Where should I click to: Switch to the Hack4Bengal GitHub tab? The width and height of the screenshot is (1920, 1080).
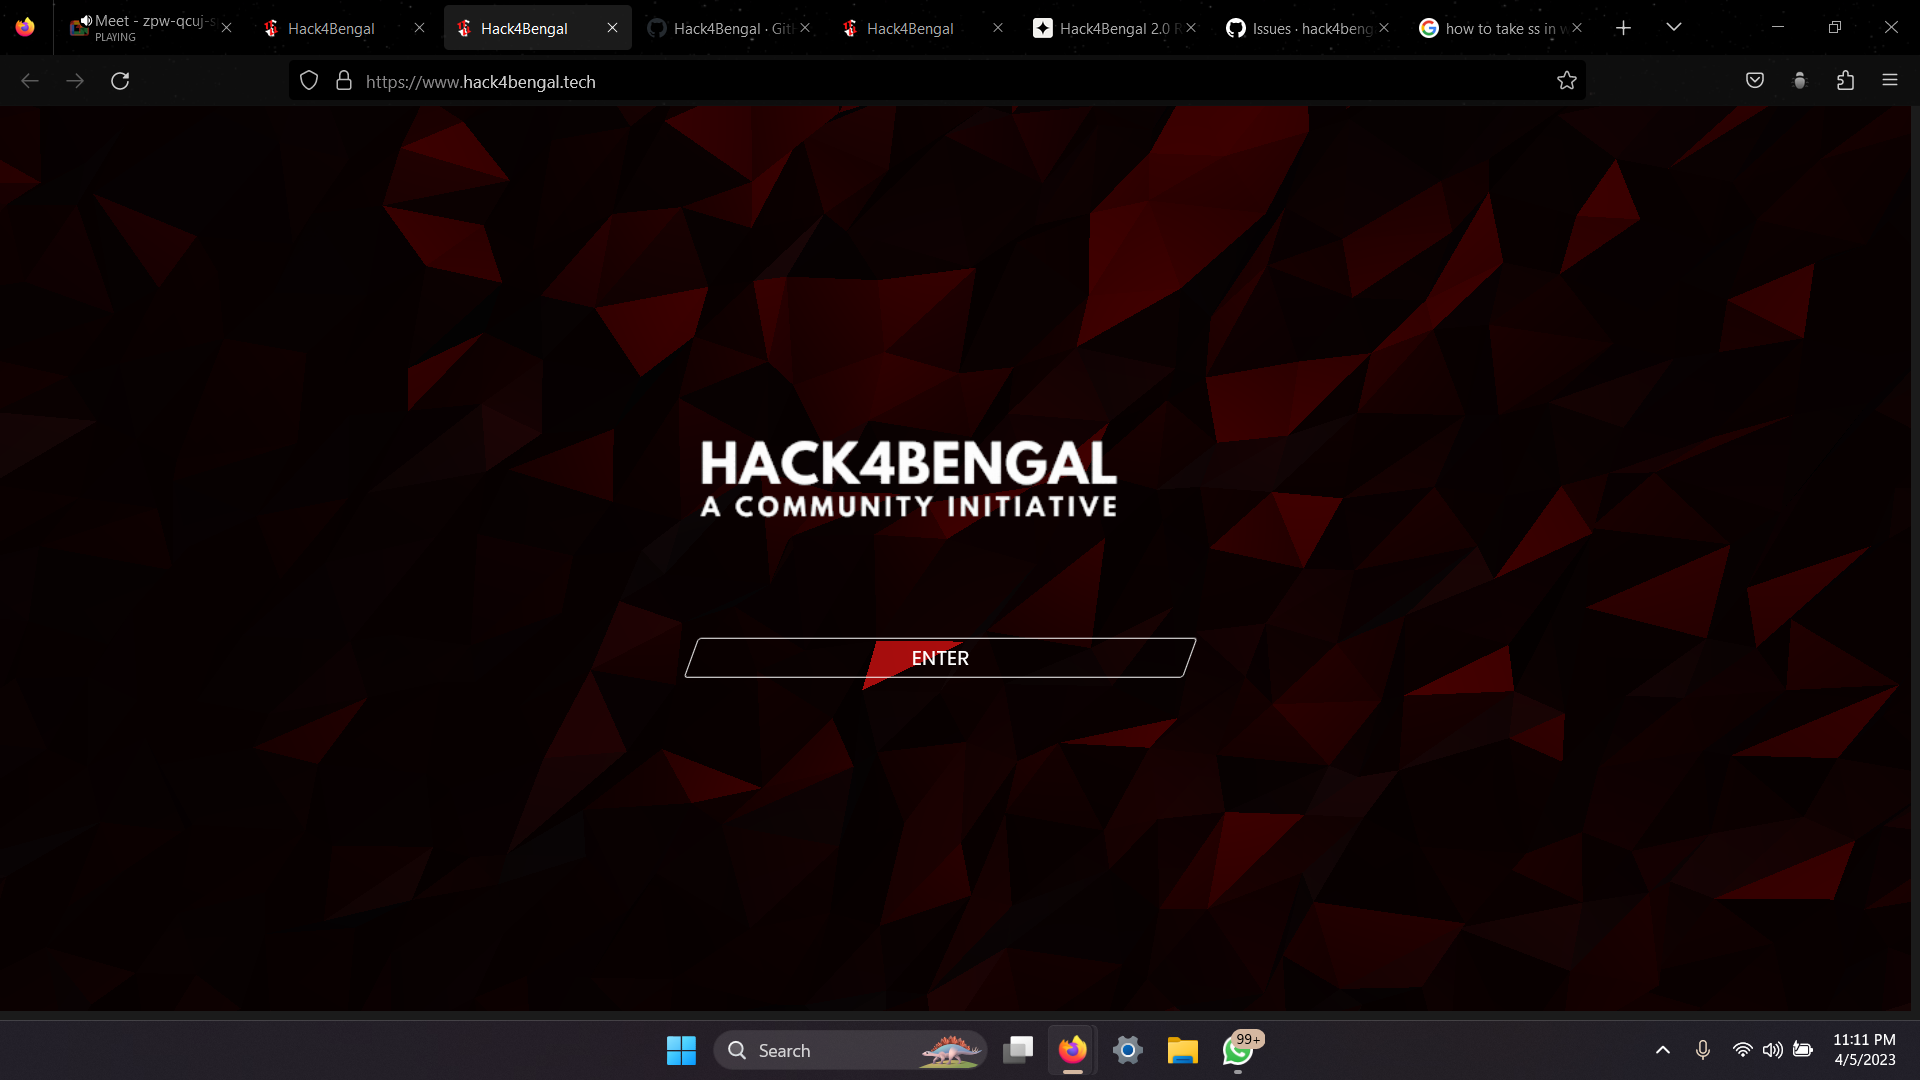pyautogui.click(x=730, y=28)
